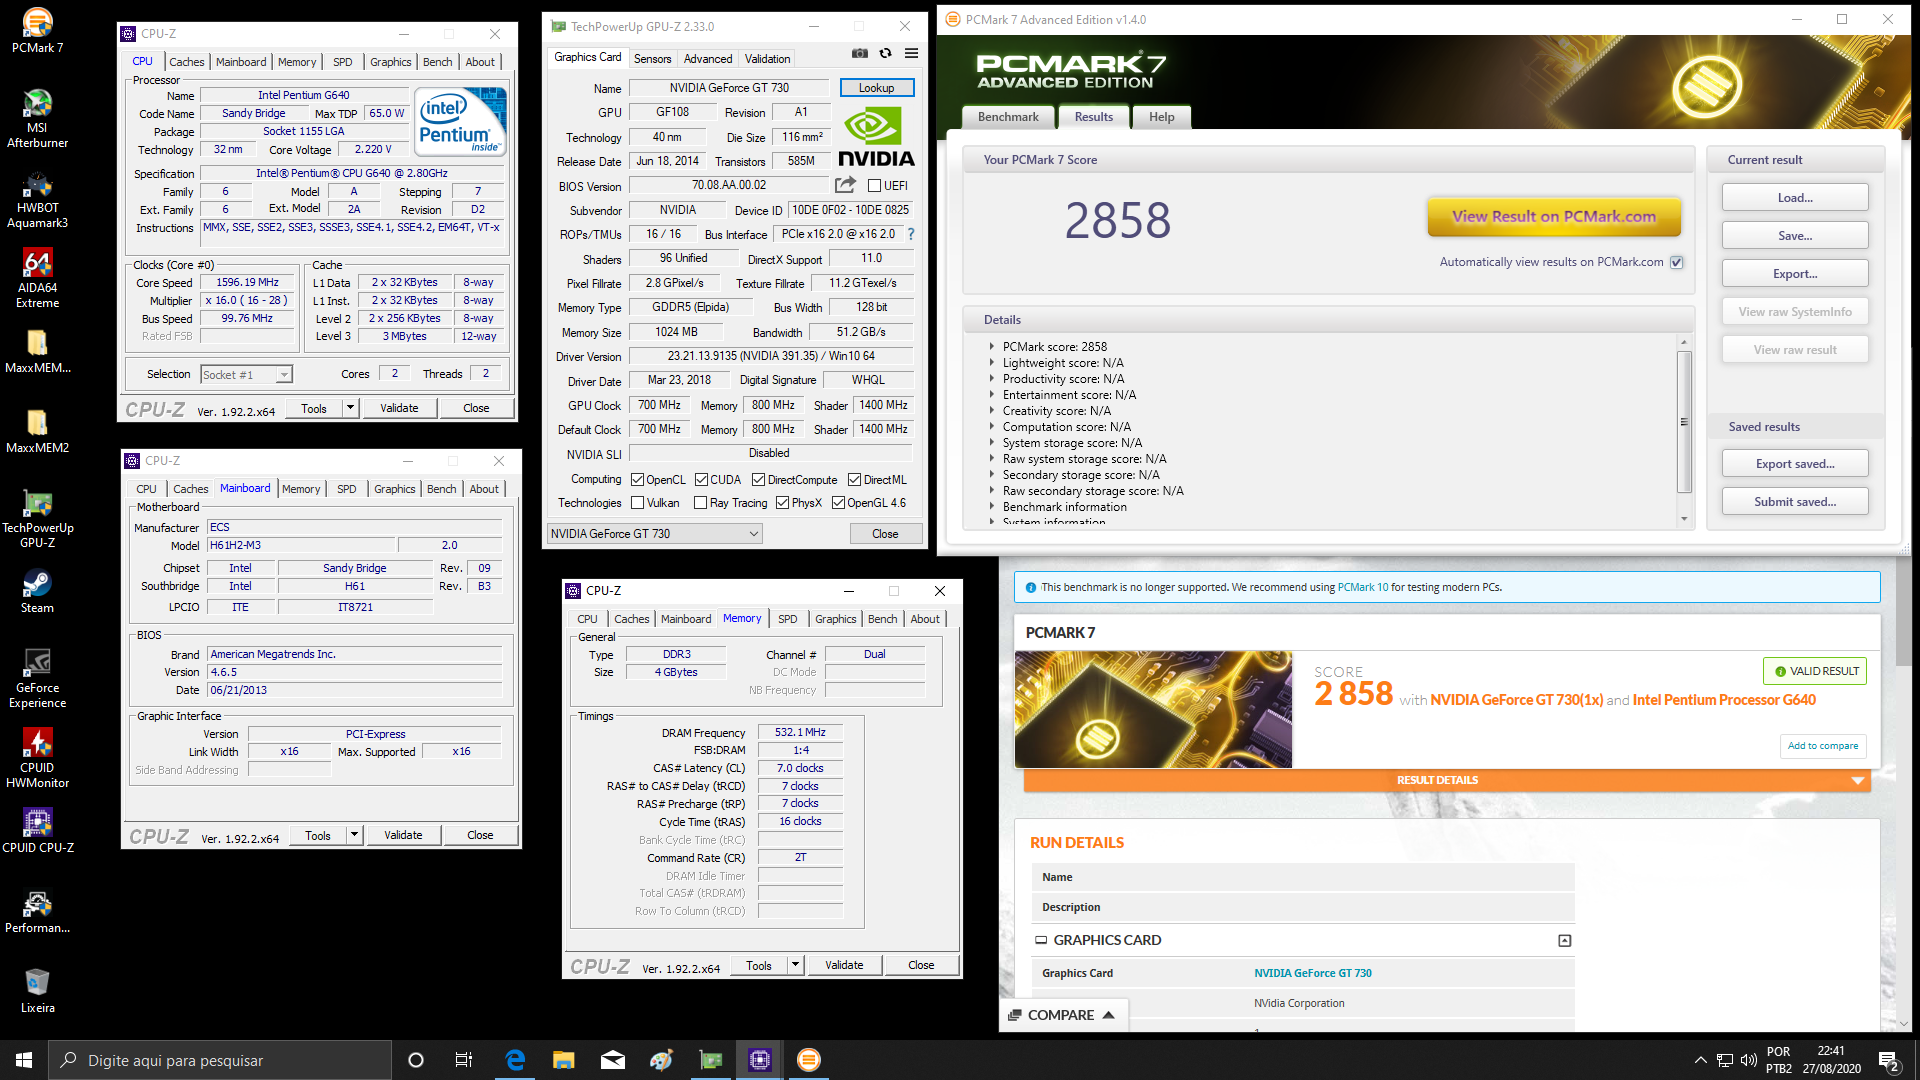Open GPU selector dropdown NVIDIA GeForce GT 730
This screenshot has width=1920, height=1080.
pyautogui.click(x=655, y=534)
